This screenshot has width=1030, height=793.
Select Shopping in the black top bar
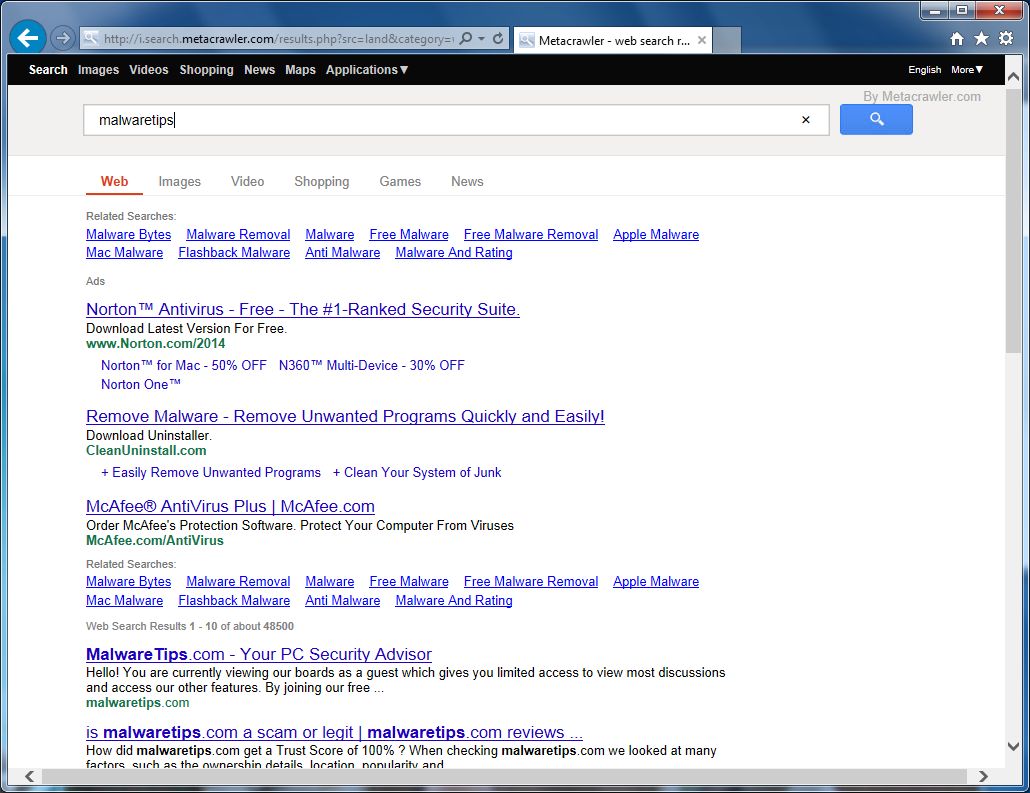click(206, 70)
